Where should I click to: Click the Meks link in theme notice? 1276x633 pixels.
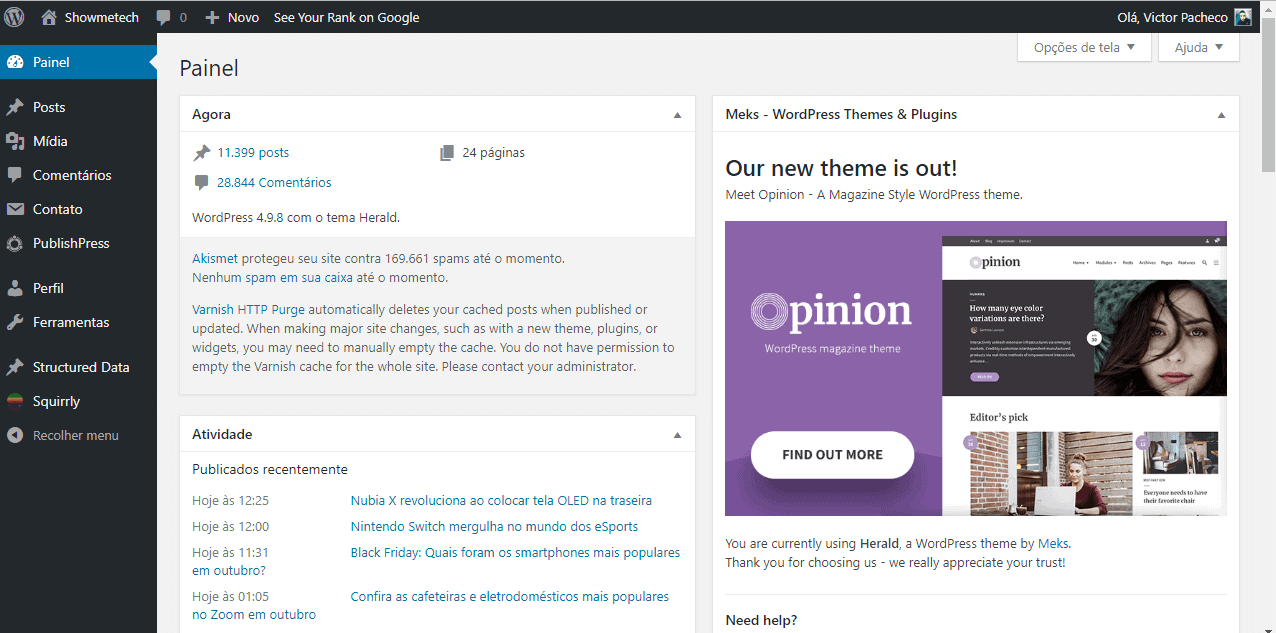pos(1053,544)
